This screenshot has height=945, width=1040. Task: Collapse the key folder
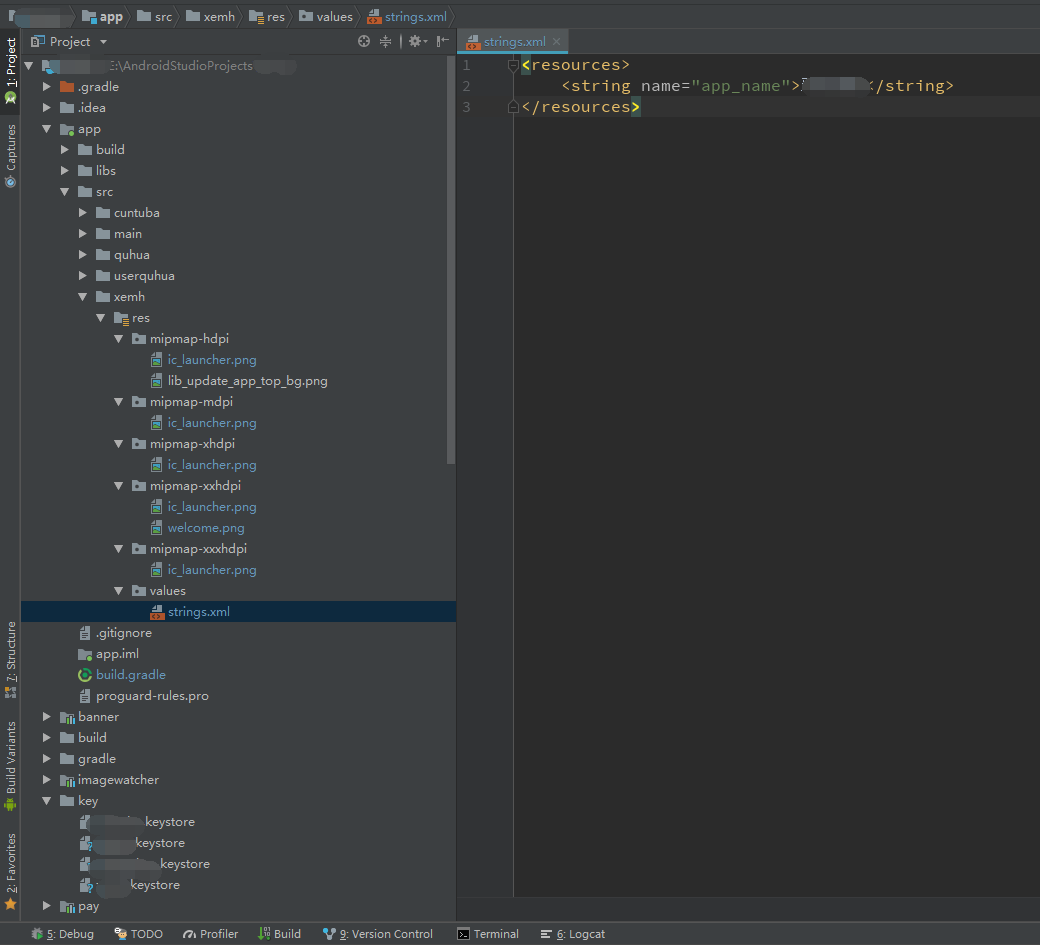coord(46,800)
